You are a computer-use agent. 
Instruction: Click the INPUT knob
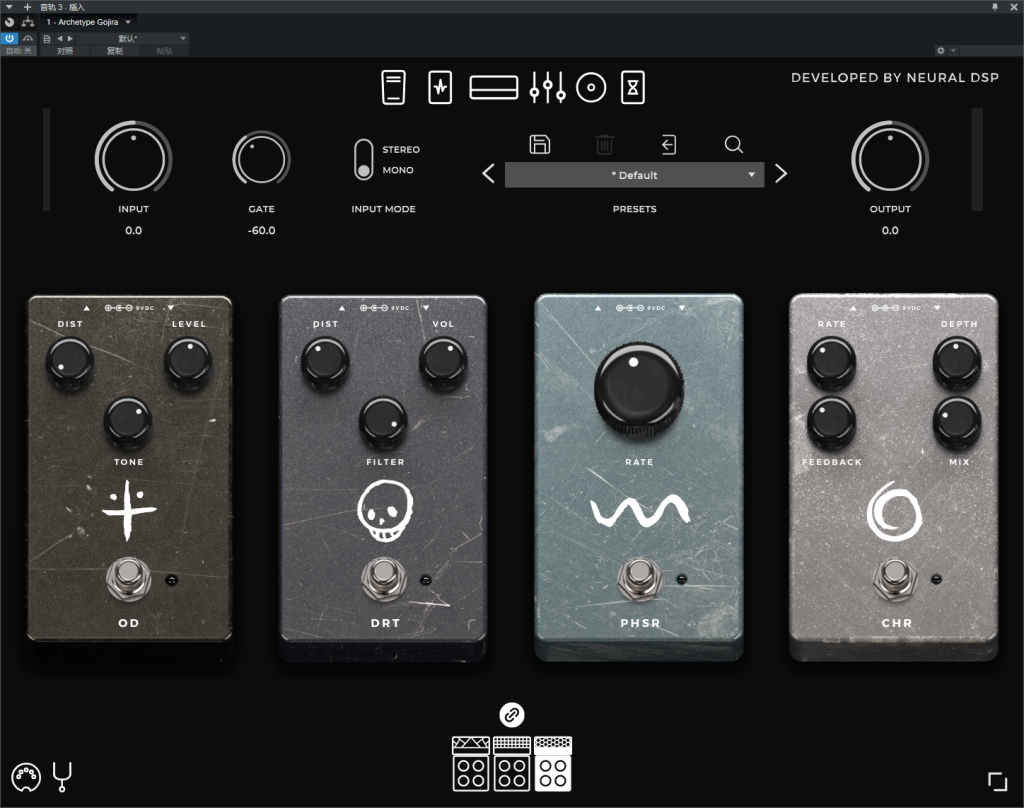[x=134, y=159]
